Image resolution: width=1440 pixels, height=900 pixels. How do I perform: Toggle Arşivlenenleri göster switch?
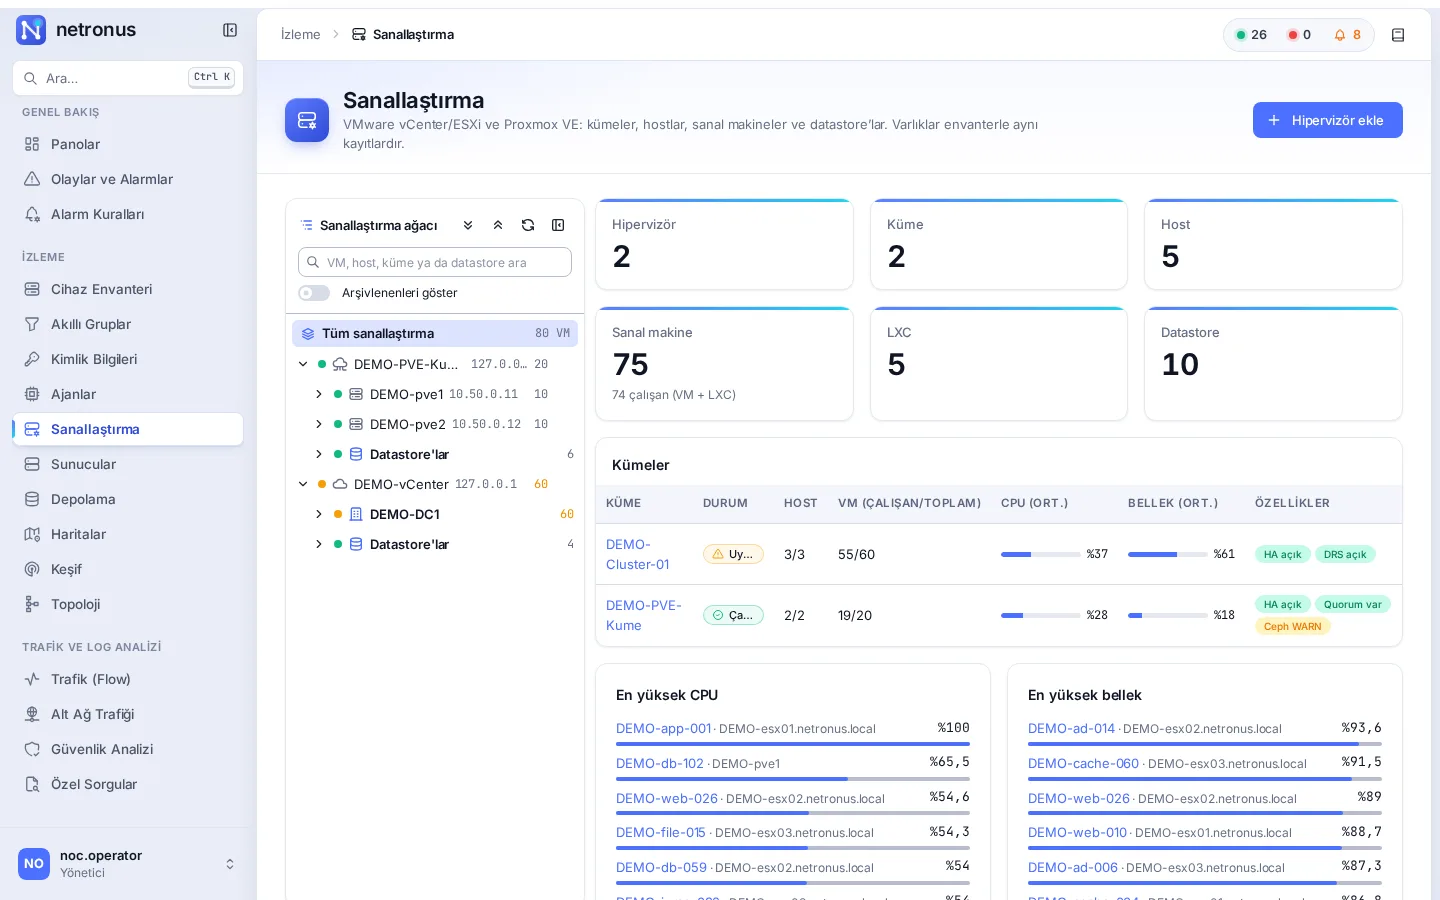coord(314,293)
